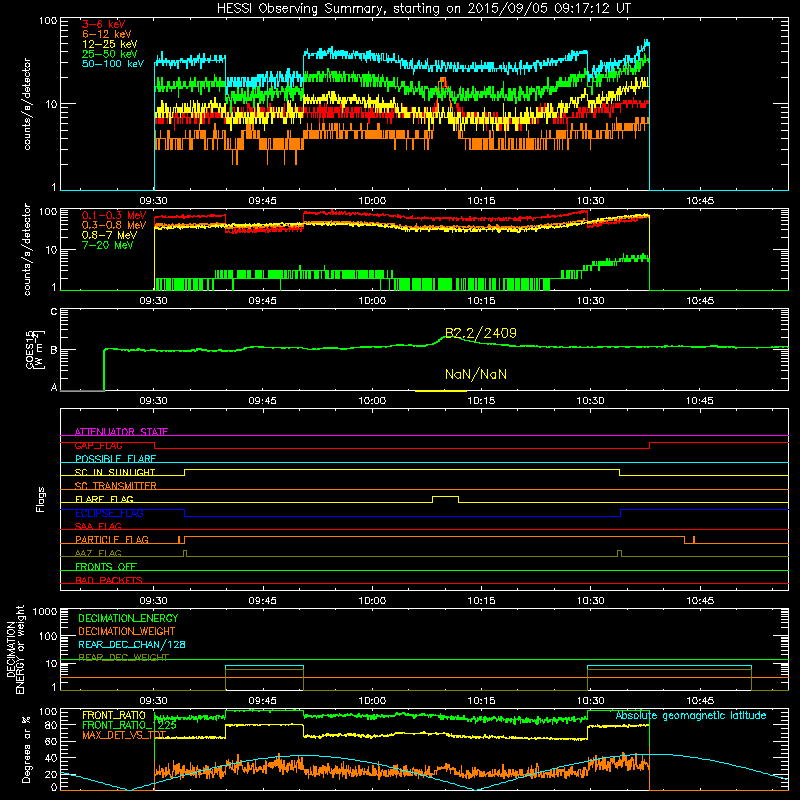Click the 0.8-7 MeV legend label
The width and height of the screenshot is (800, 800).
pyautogui.click(x=109, y=235)
